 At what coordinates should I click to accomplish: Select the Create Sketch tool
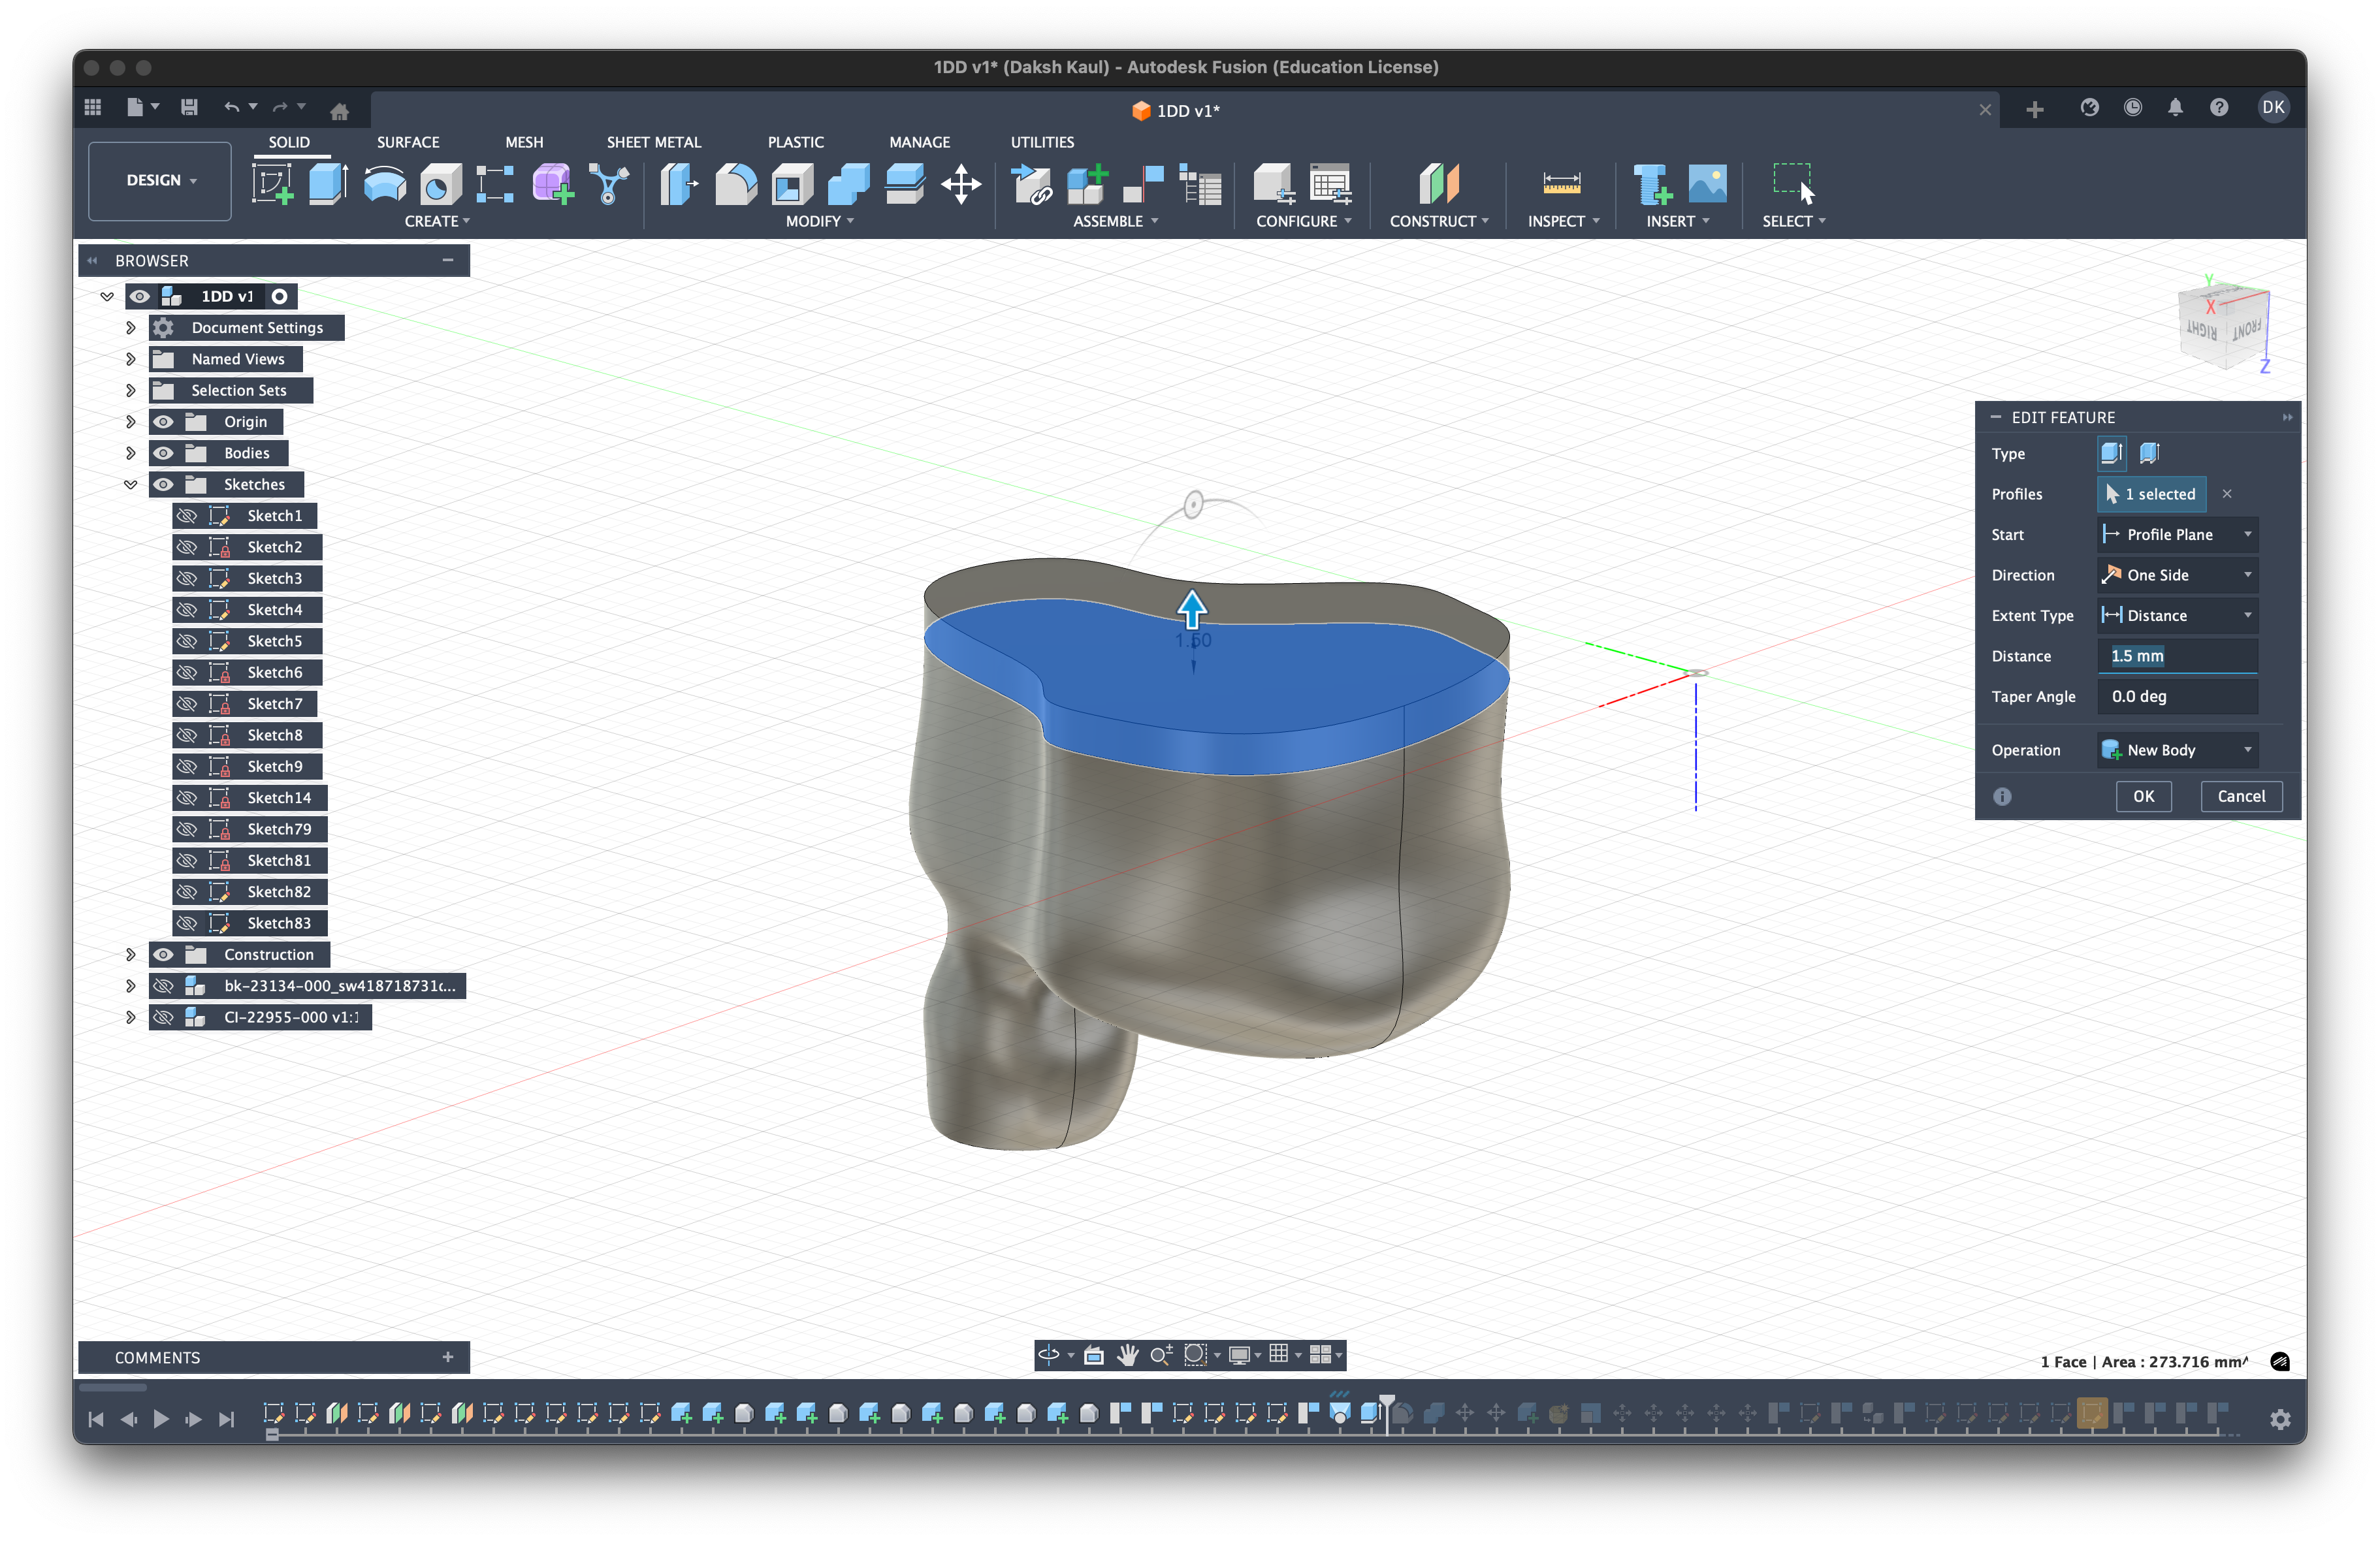272,183
